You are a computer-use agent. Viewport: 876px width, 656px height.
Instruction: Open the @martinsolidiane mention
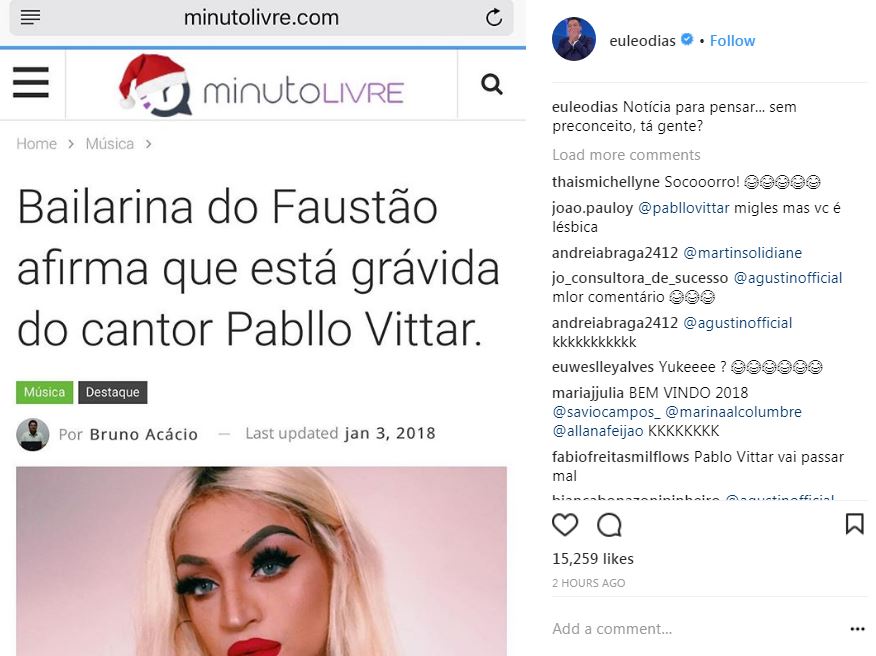click(x=742, y=253)
